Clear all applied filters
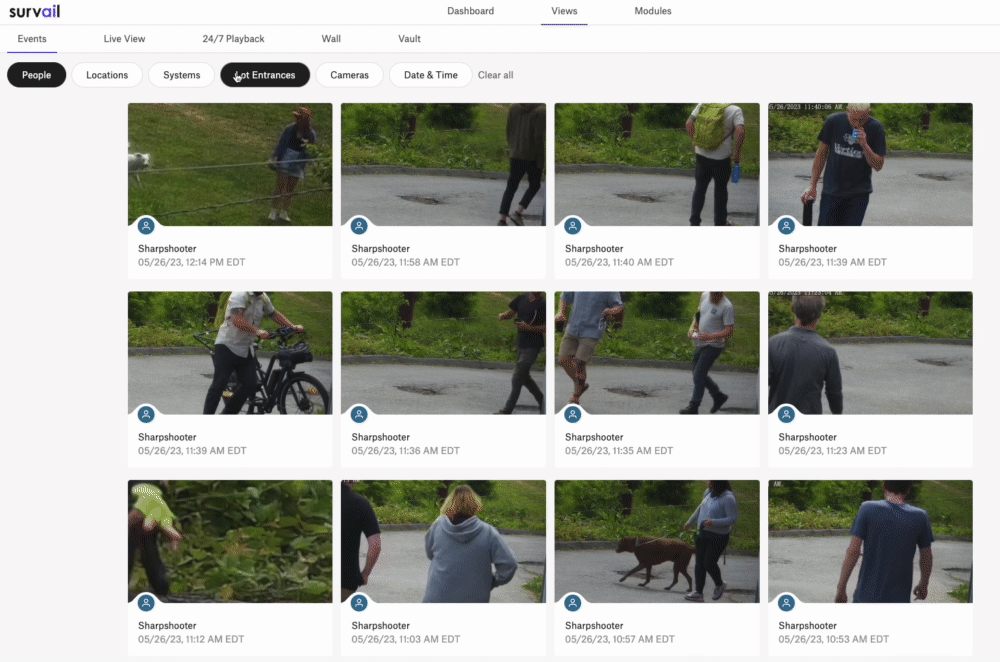1000x662 pixels. 496,75
